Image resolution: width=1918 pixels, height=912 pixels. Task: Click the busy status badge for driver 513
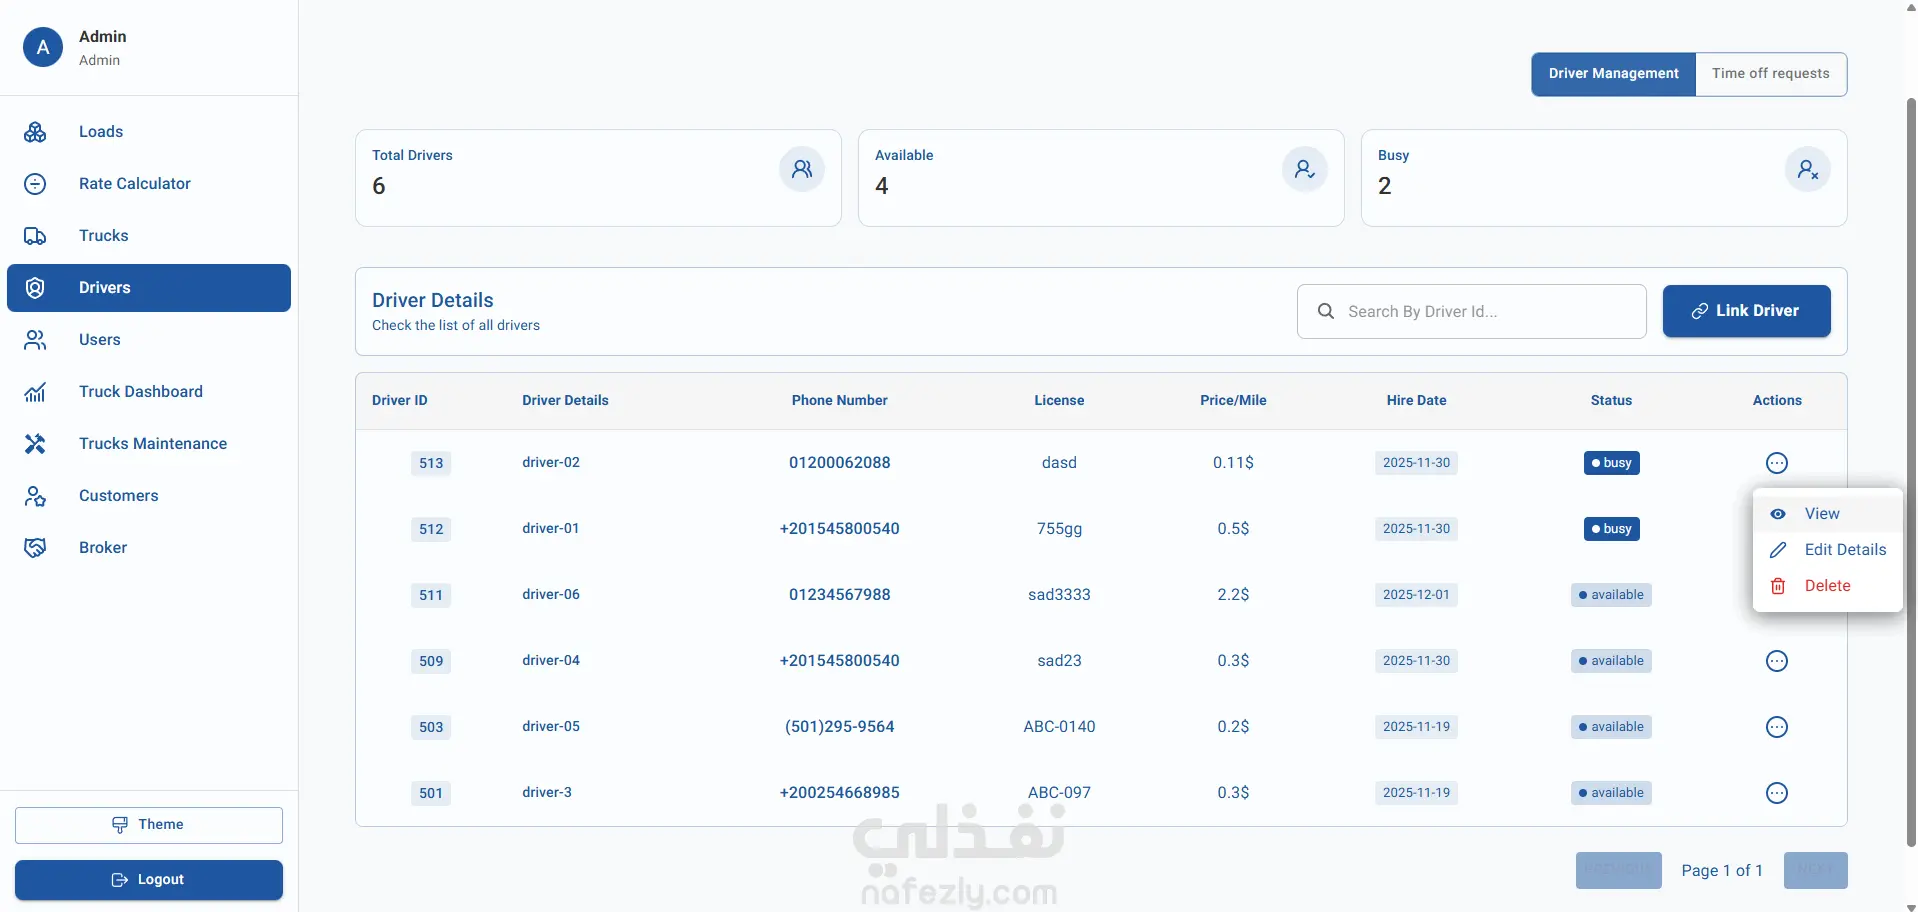point(1612,463)
